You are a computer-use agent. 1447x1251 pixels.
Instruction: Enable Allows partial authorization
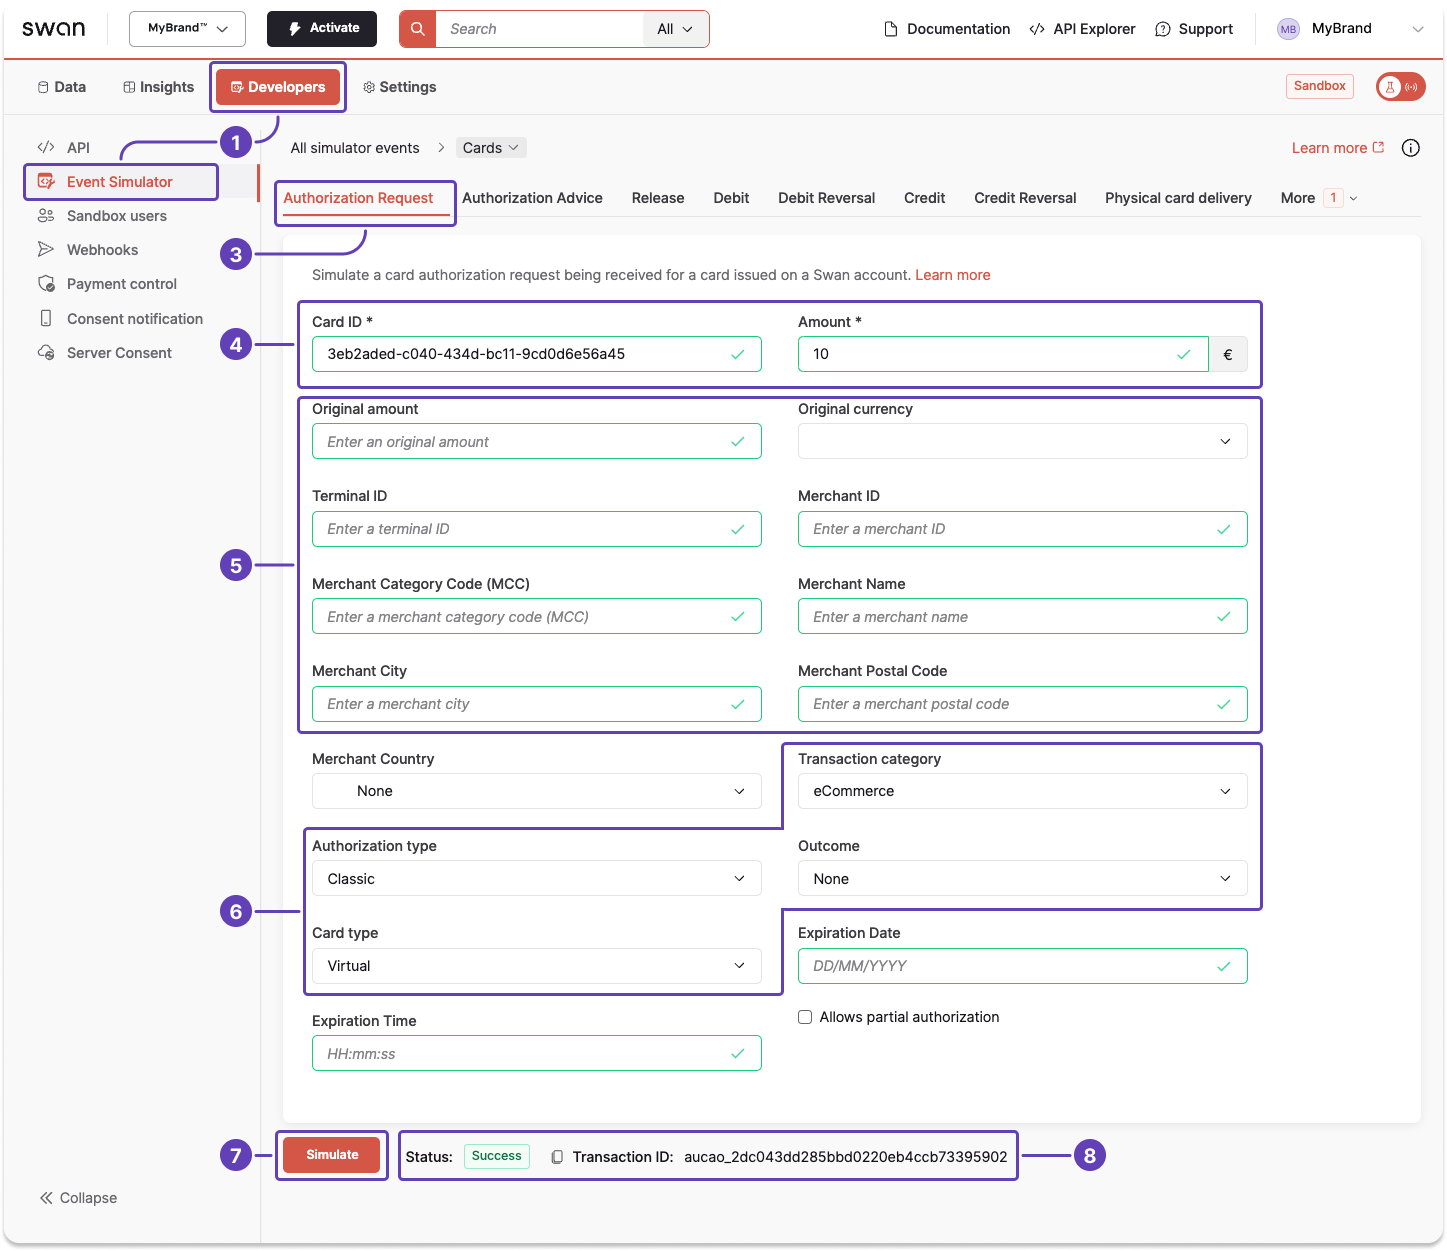click(x=805, y=1016)
